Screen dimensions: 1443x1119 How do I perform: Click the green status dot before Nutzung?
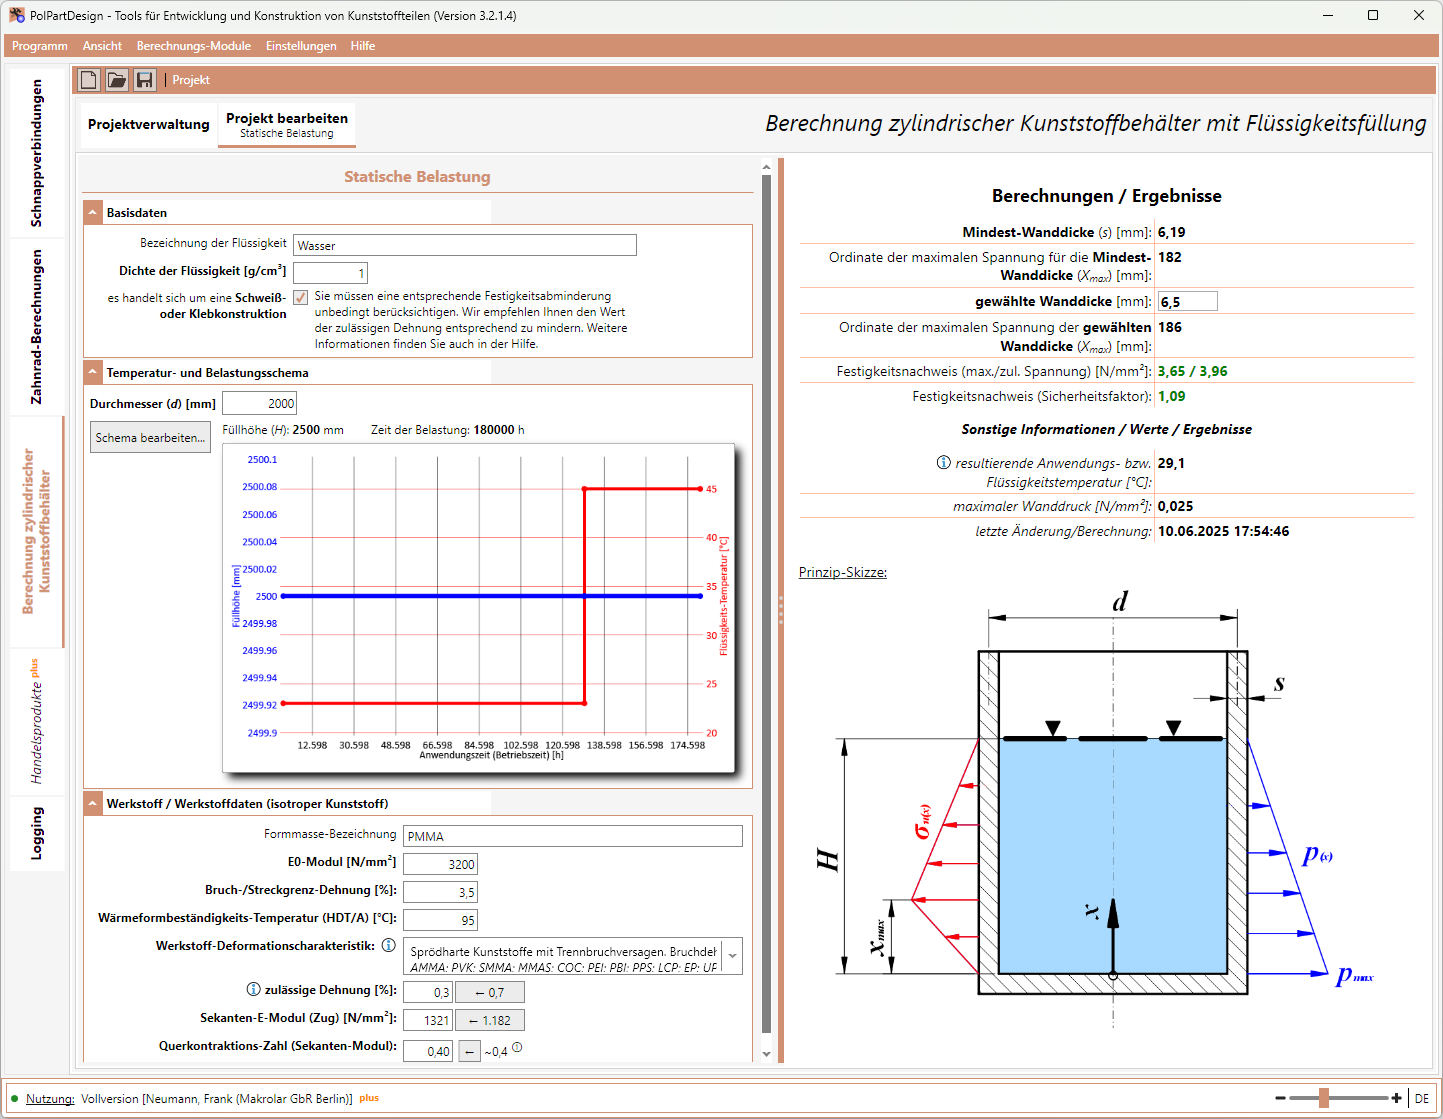pos(15,1098)
